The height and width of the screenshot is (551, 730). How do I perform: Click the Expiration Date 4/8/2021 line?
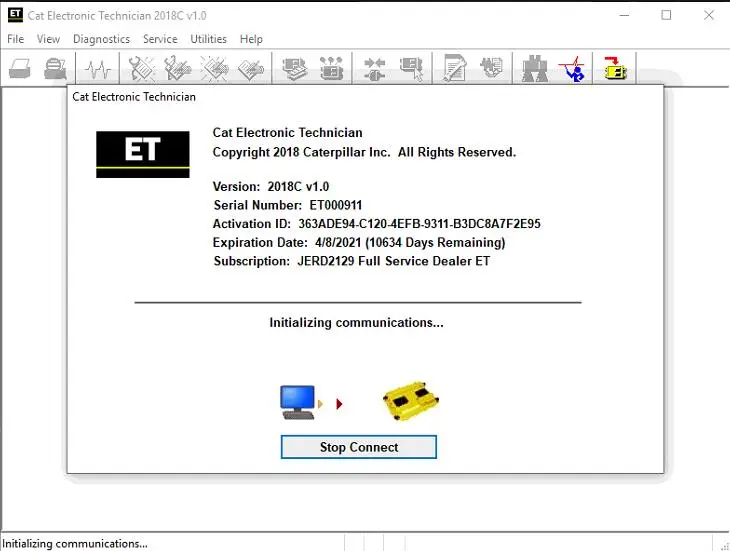pos(359,242)
